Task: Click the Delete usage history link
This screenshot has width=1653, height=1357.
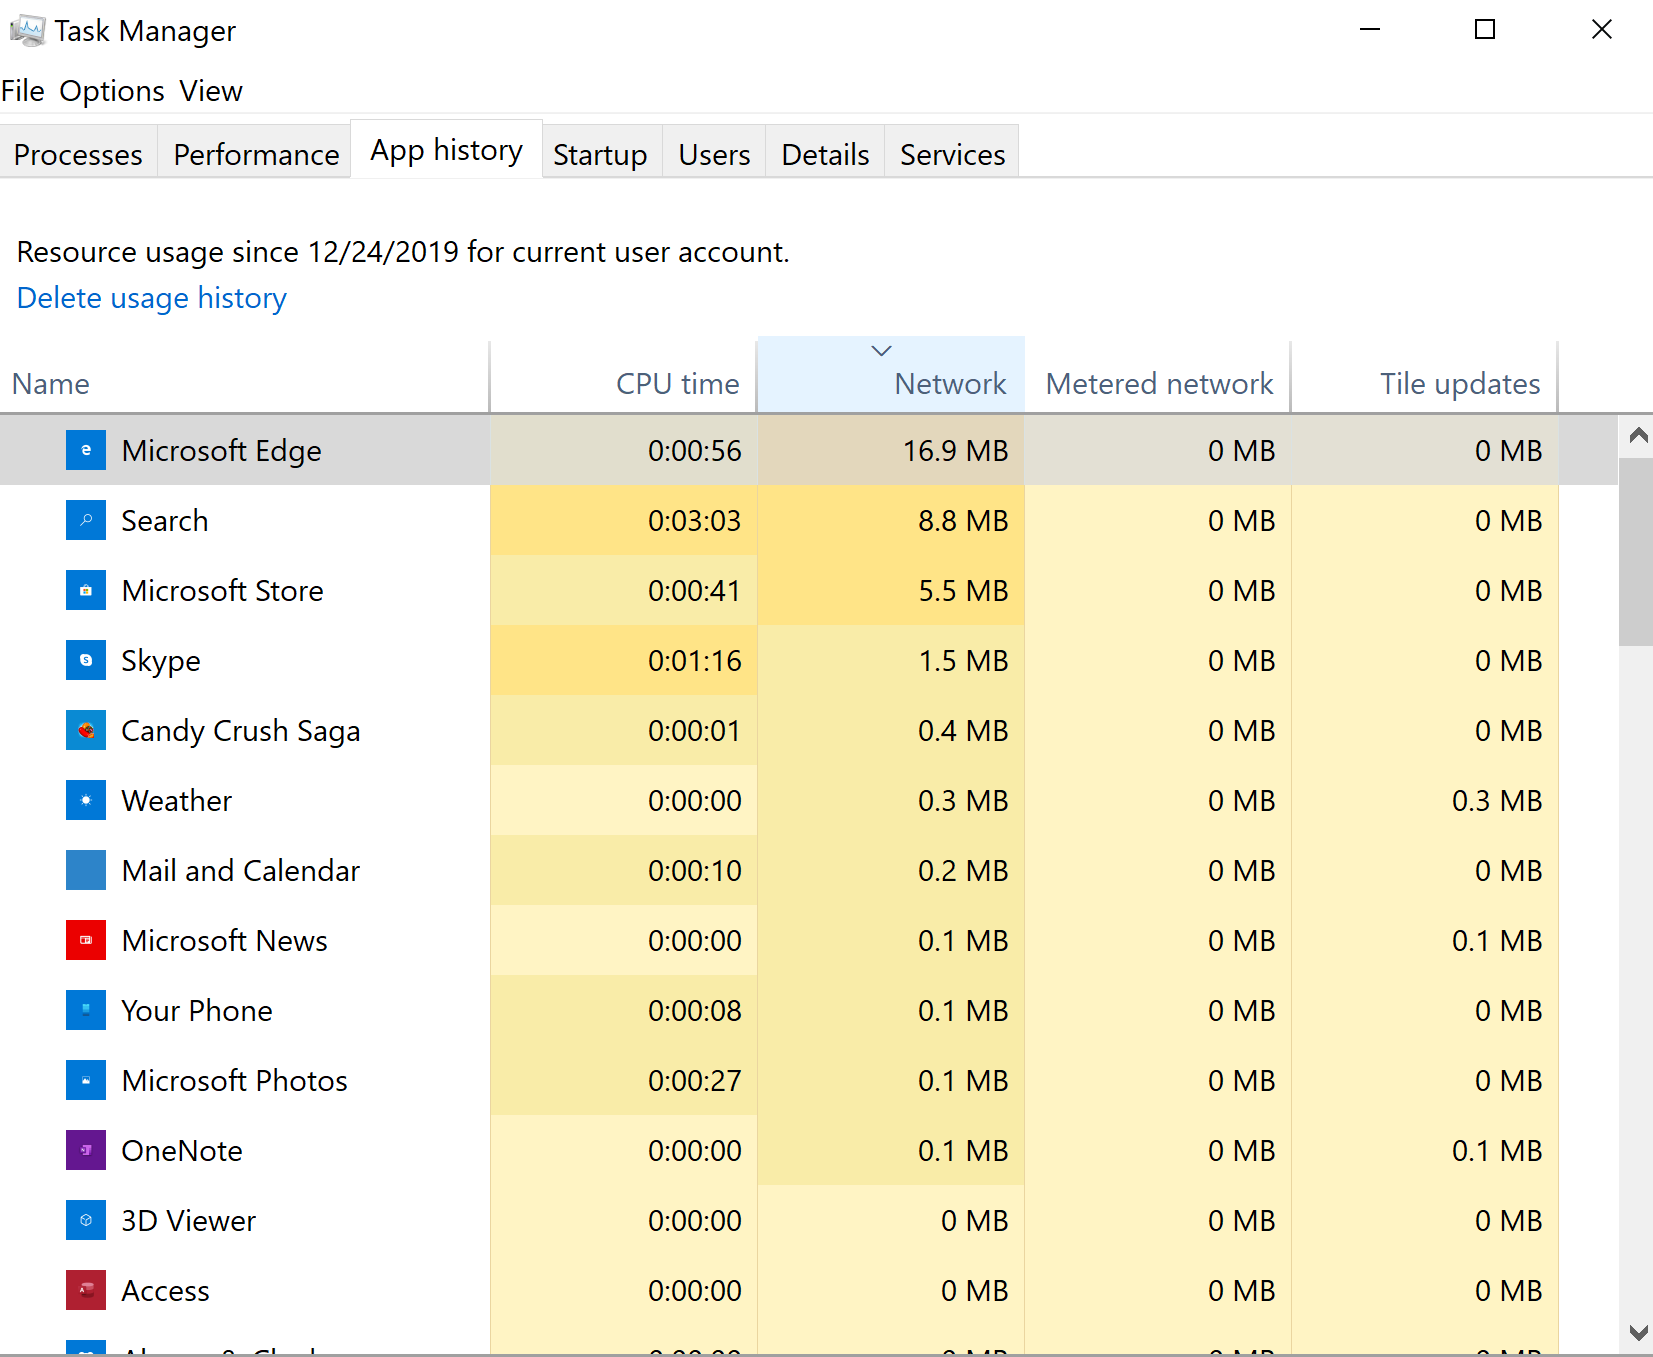Action: [152, 298]
